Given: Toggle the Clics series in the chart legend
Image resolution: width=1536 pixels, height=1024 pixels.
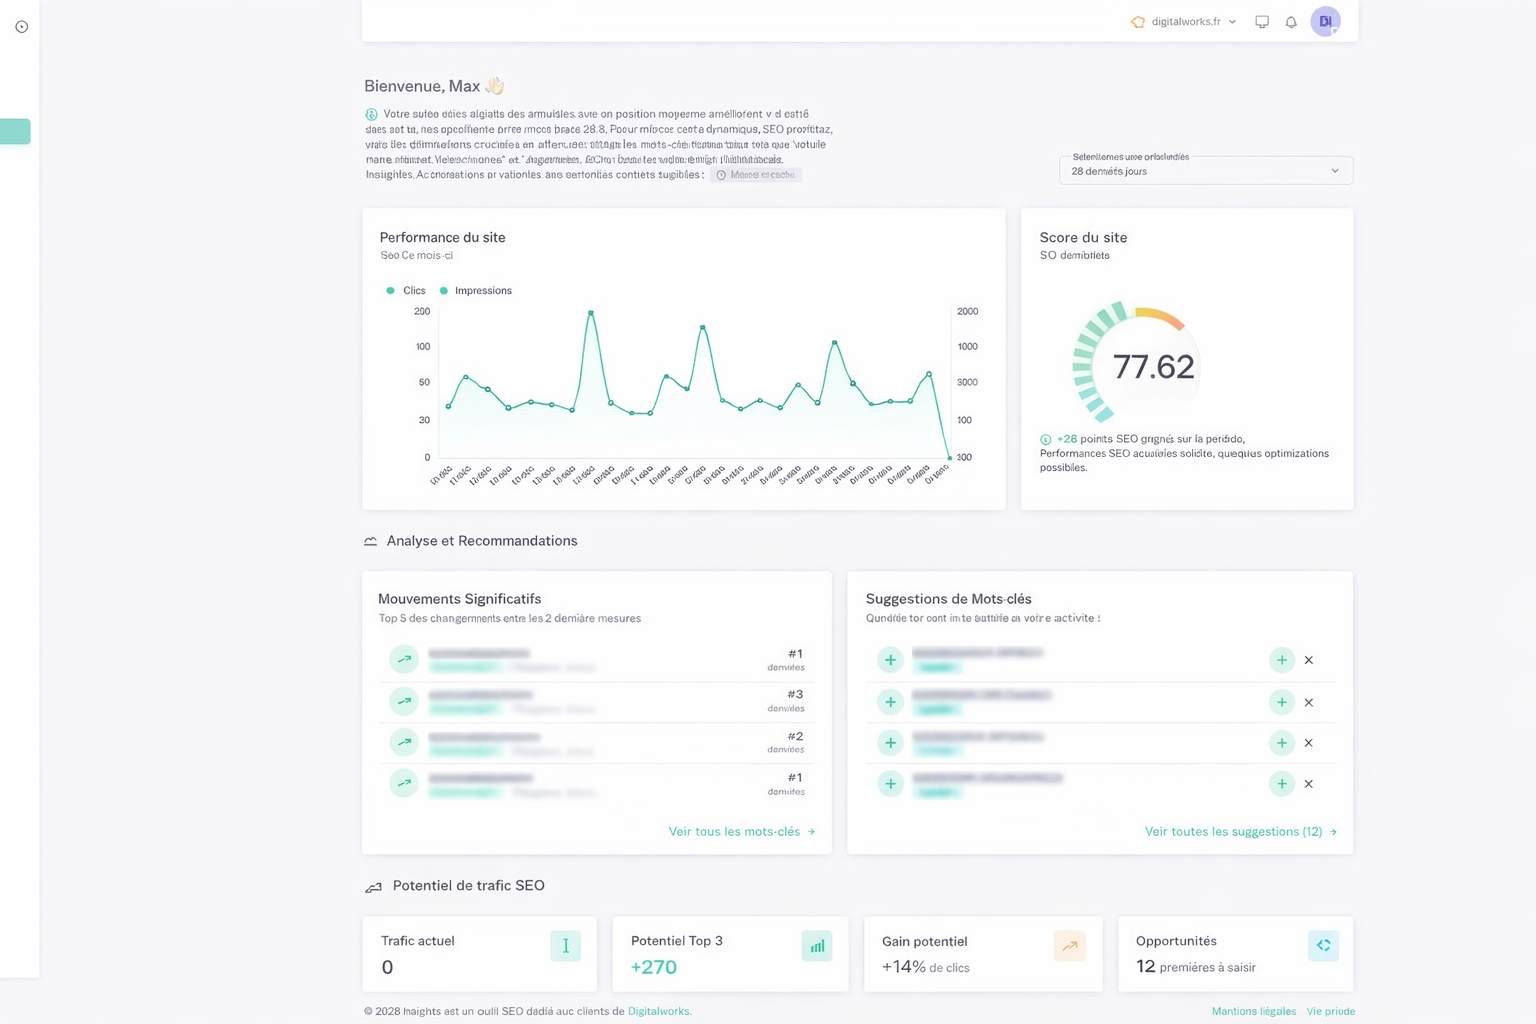Looking at the screenshot, I should (x=406, y=290).
